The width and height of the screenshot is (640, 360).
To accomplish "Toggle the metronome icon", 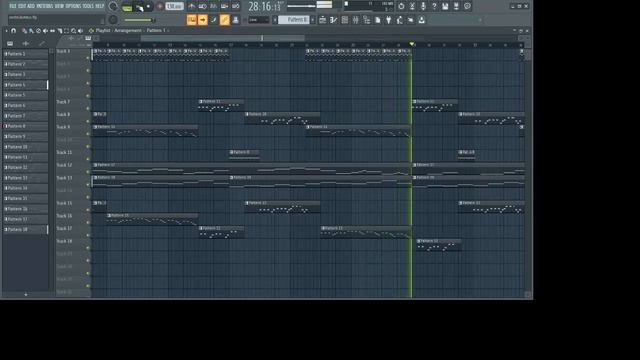I will [x=191, y=7].
